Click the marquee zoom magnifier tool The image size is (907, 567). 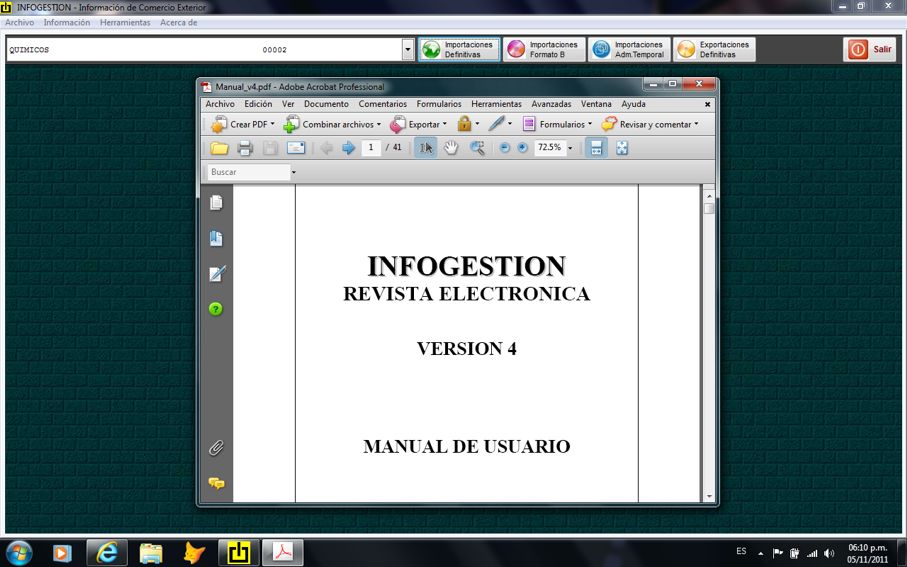(x=477, y=148)
